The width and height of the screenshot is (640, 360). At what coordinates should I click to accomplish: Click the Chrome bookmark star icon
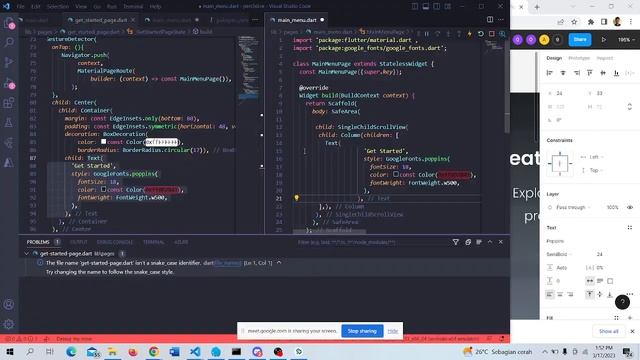coord(574,22)
